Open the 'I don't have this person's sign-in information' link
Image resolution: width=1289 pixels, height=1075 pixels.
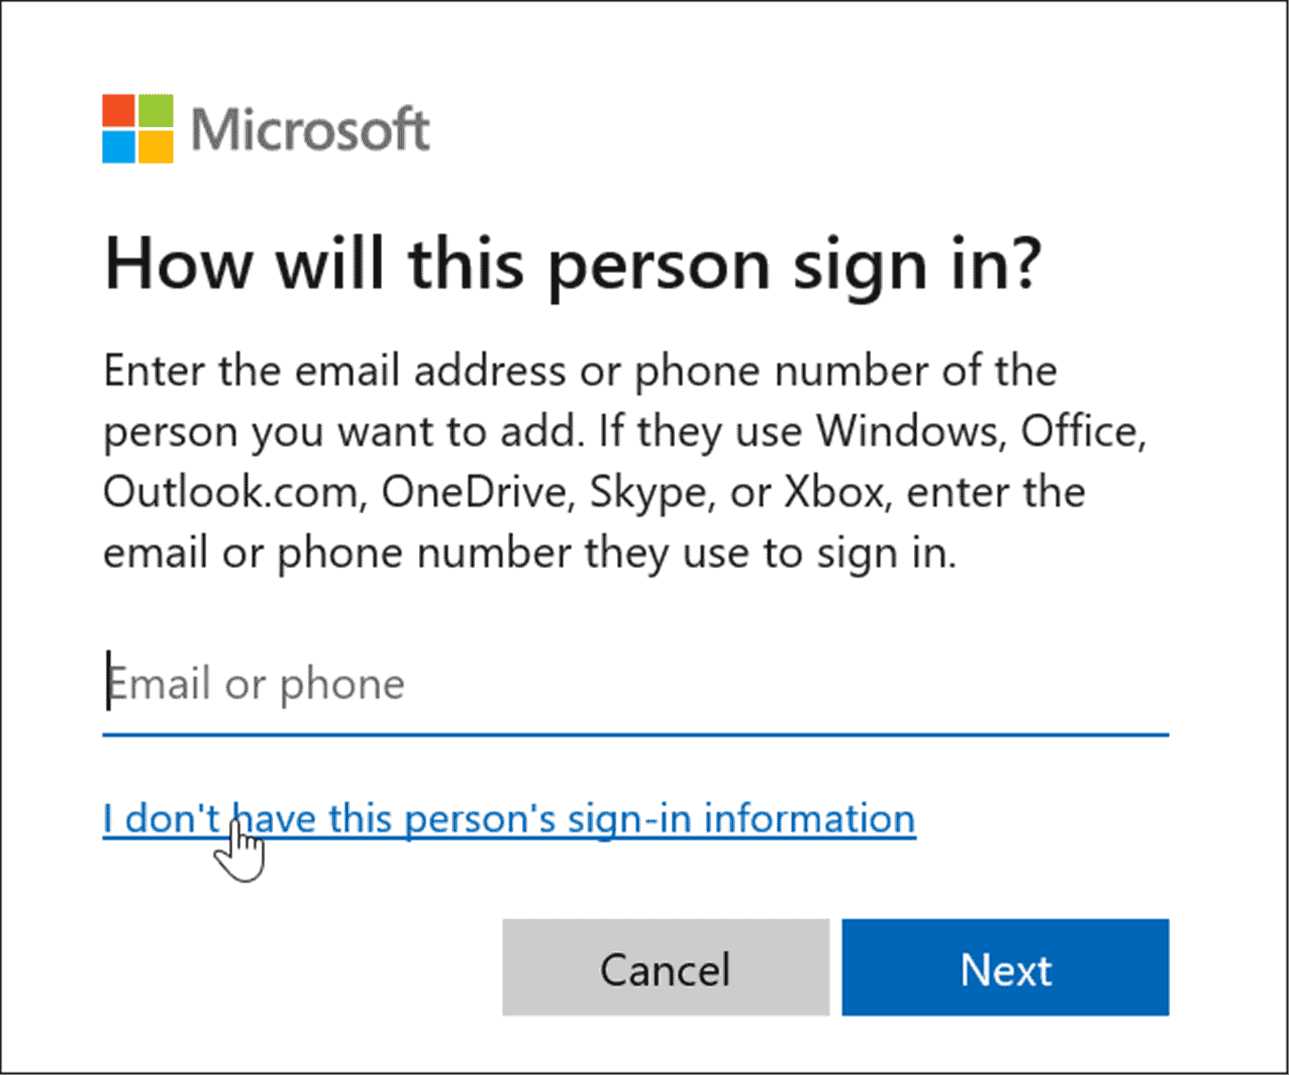click(508, 818)
